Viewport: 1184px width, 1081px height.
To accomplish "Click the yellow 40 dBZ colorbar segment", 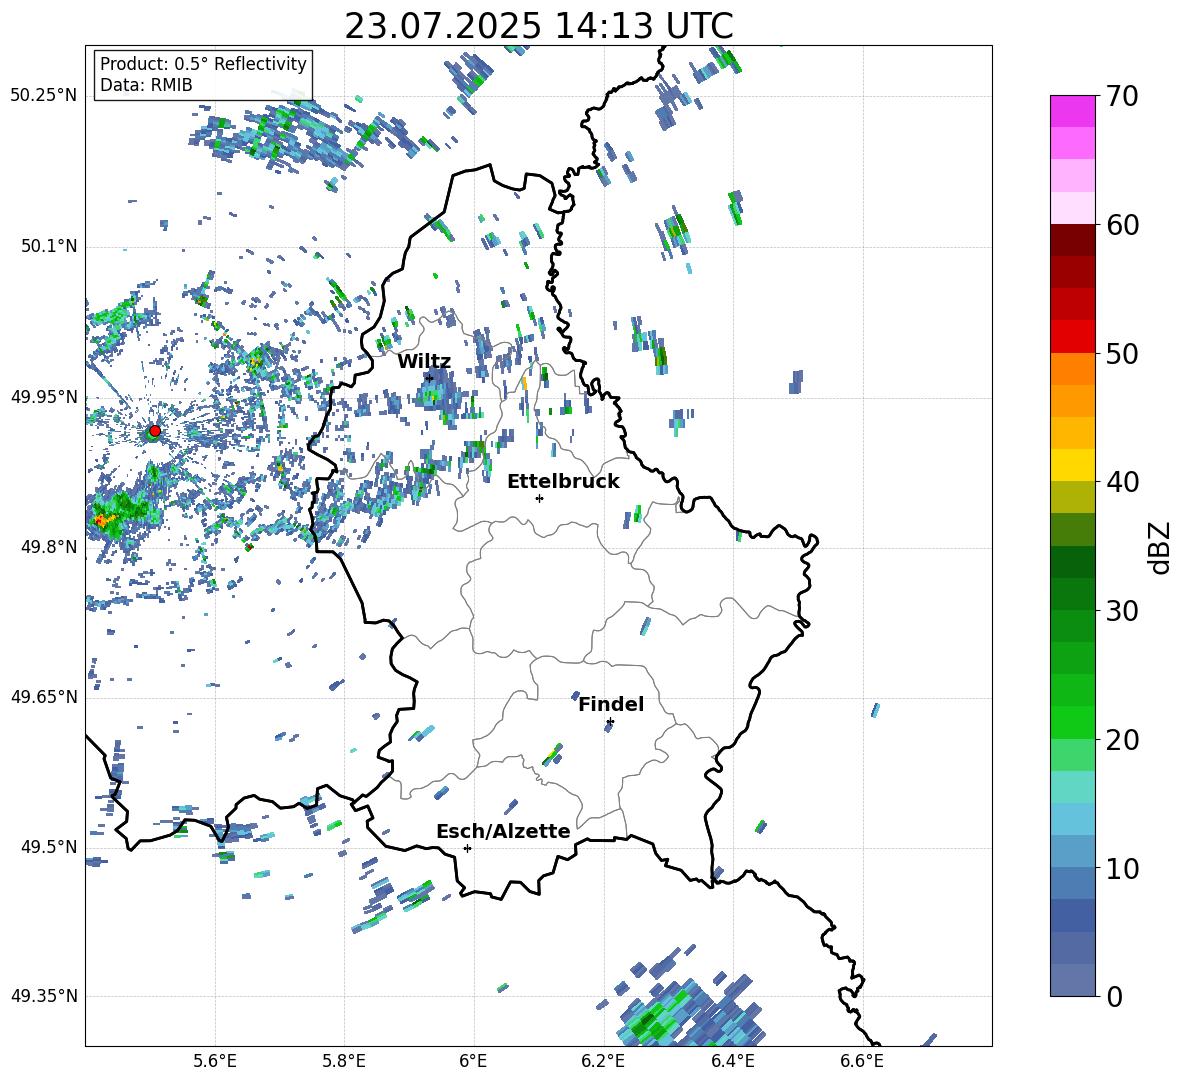I will coord(1072,465).
